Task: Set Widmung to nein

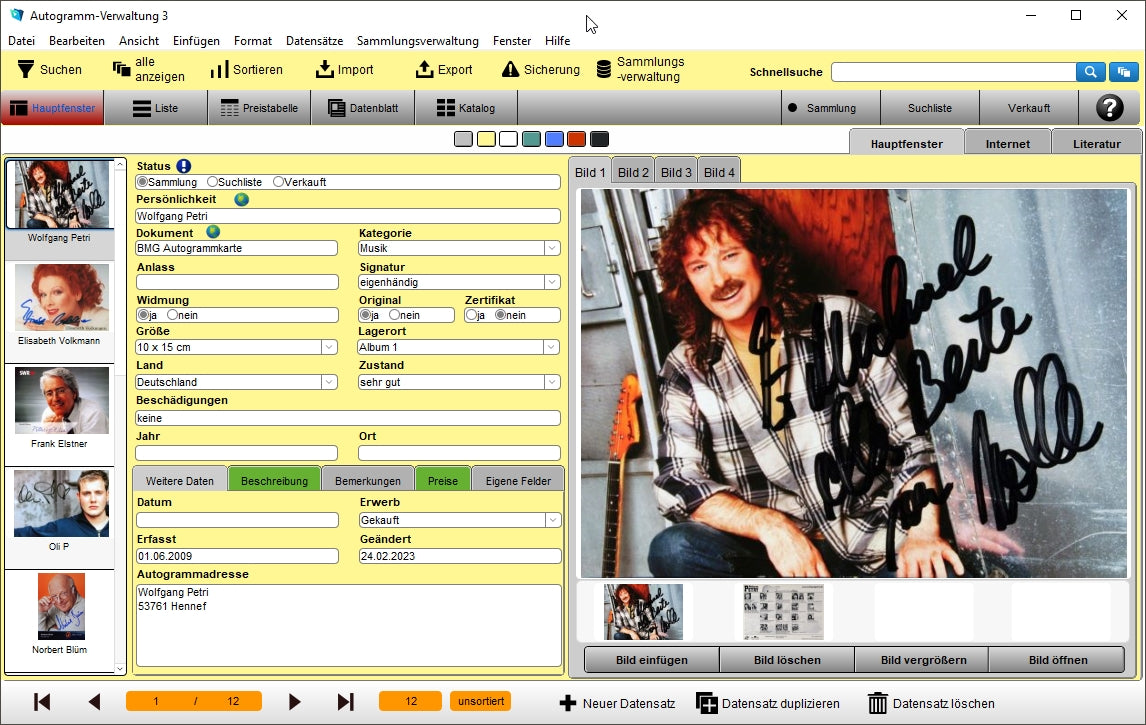Action: click(x=172, y=315)
